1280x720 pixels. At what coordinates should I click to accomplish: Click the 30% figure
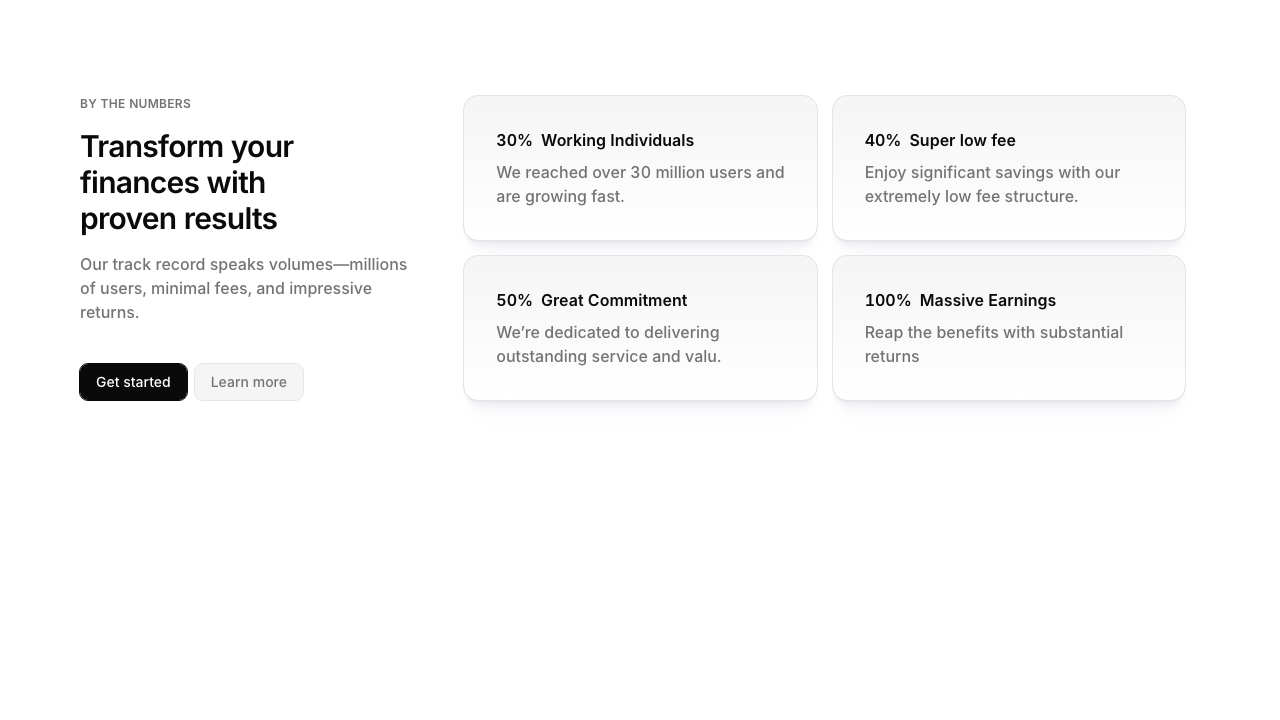[x=514, y=141]
